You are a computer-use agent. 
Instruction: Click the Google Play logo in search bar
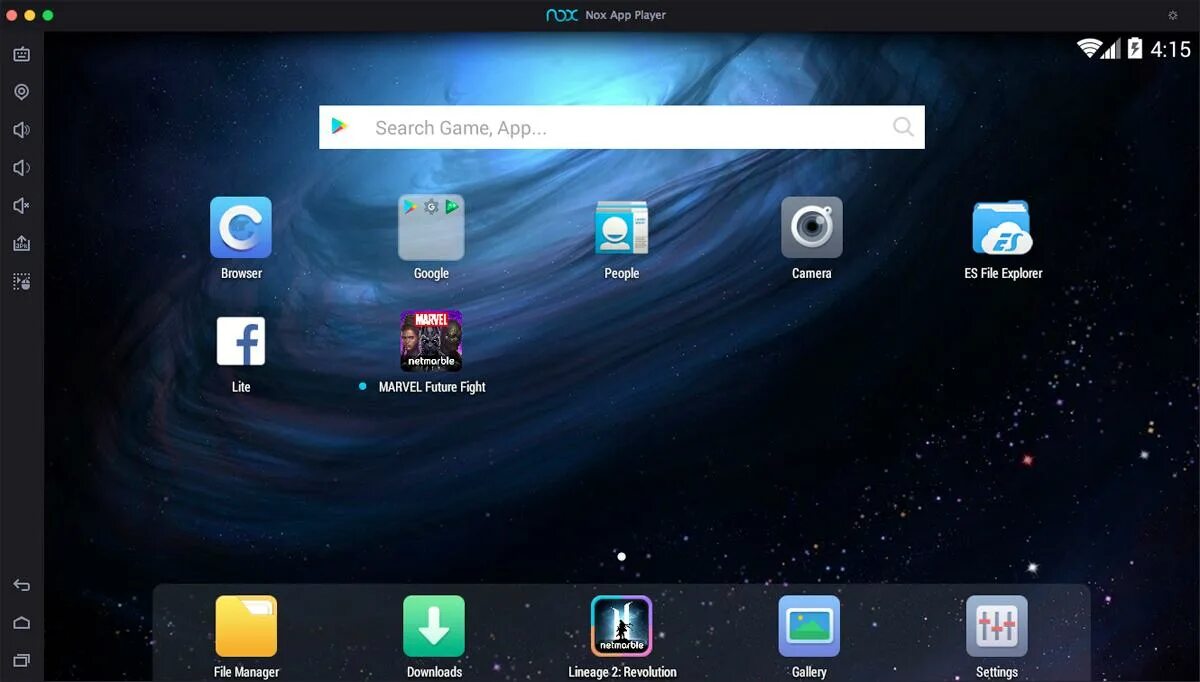[340, 127]
